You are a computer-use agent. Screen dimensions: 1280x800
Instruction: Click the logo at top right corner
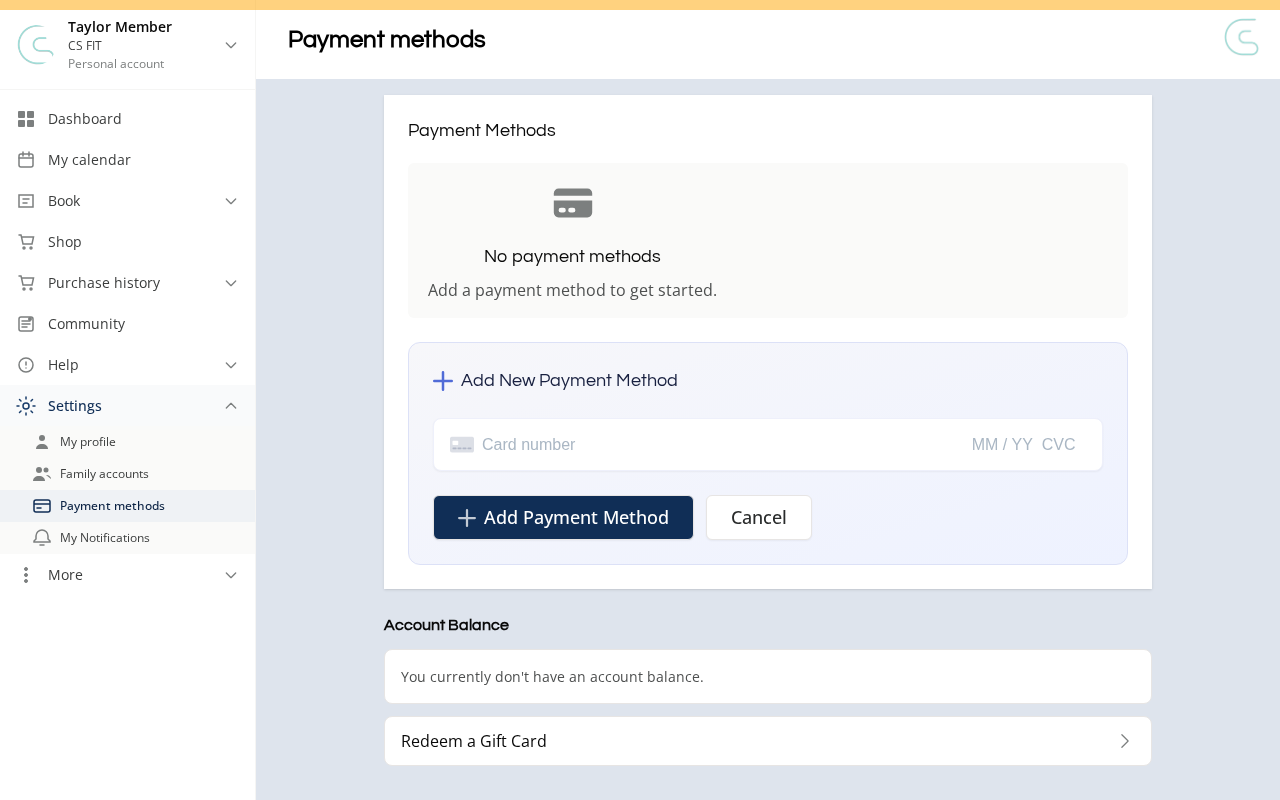click(1242, 37)
